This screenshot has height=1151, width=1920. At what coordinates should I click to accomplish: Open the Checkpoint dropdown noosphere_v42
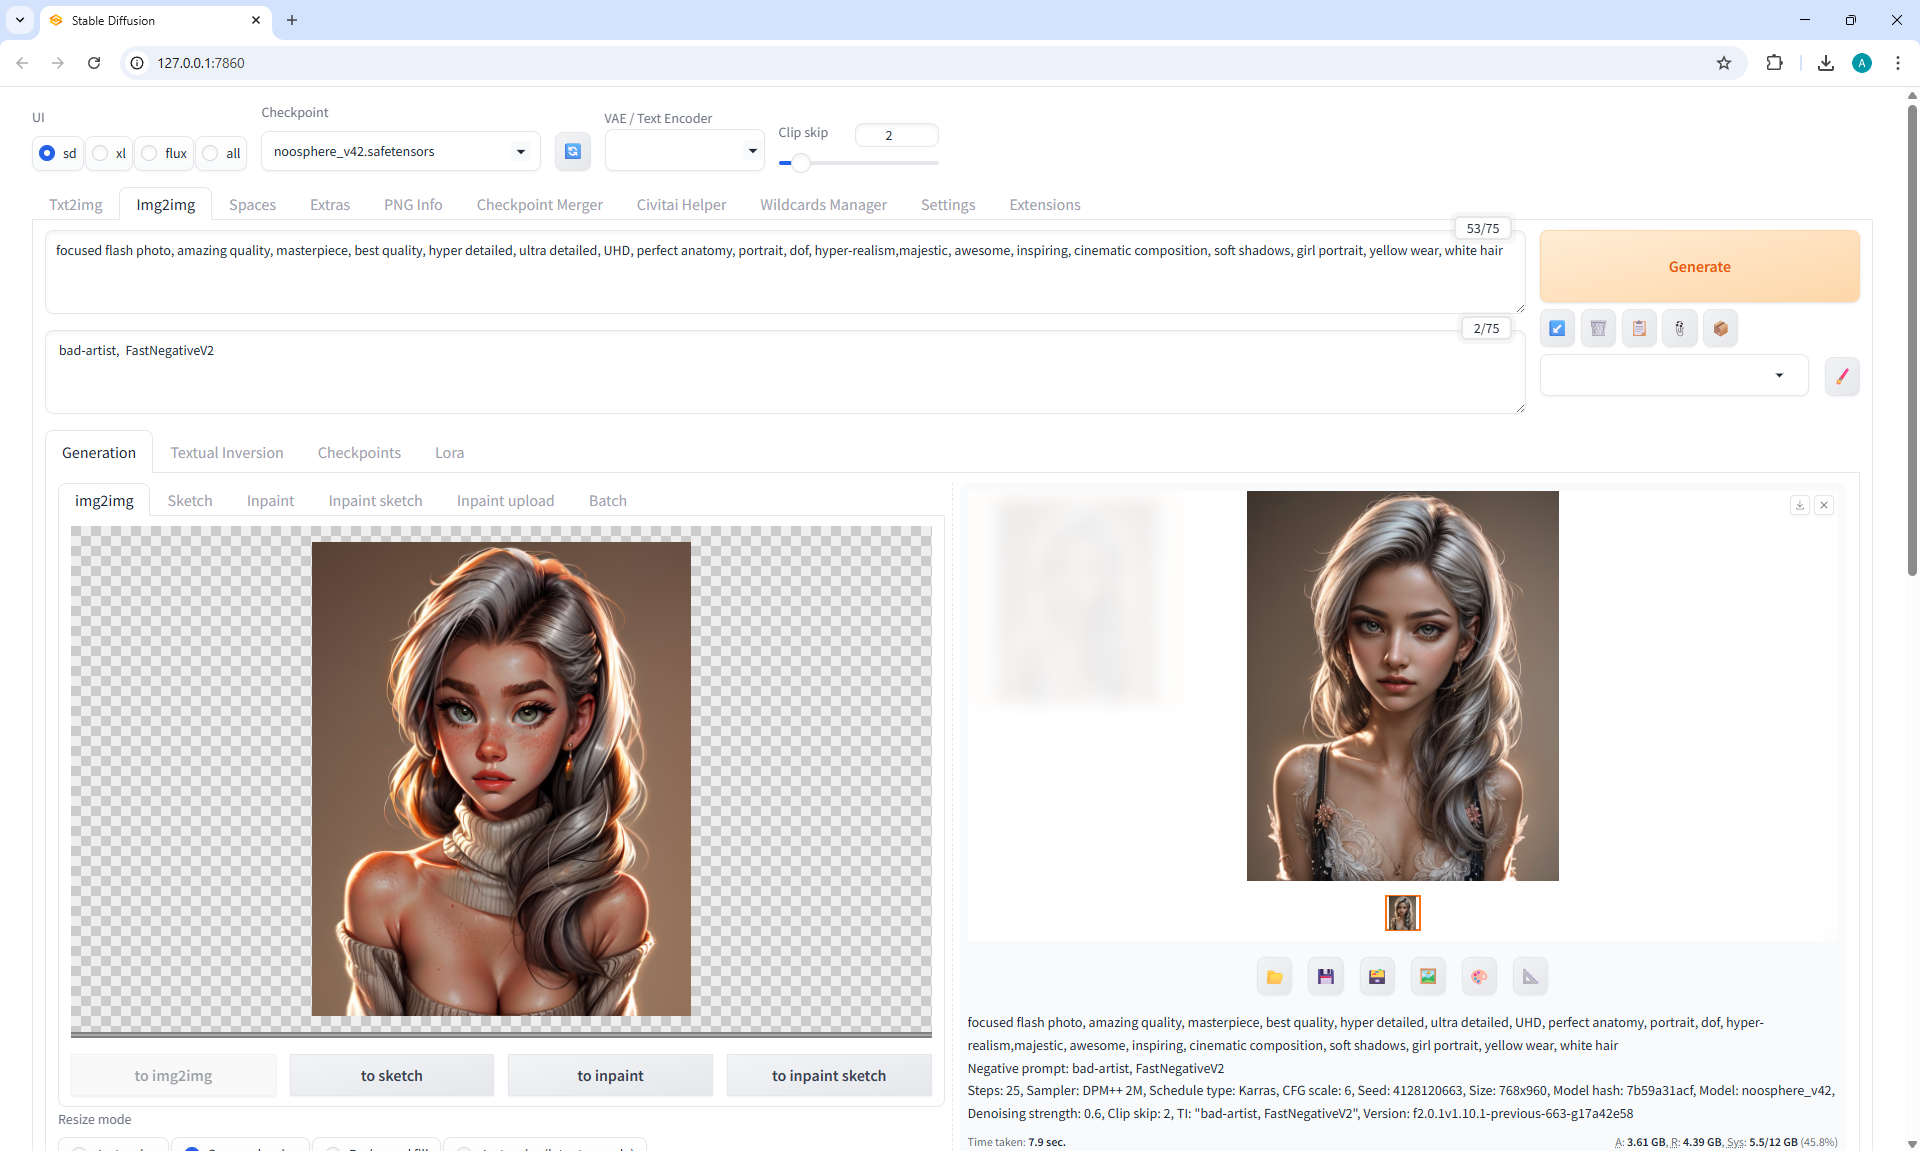point(400,151)
